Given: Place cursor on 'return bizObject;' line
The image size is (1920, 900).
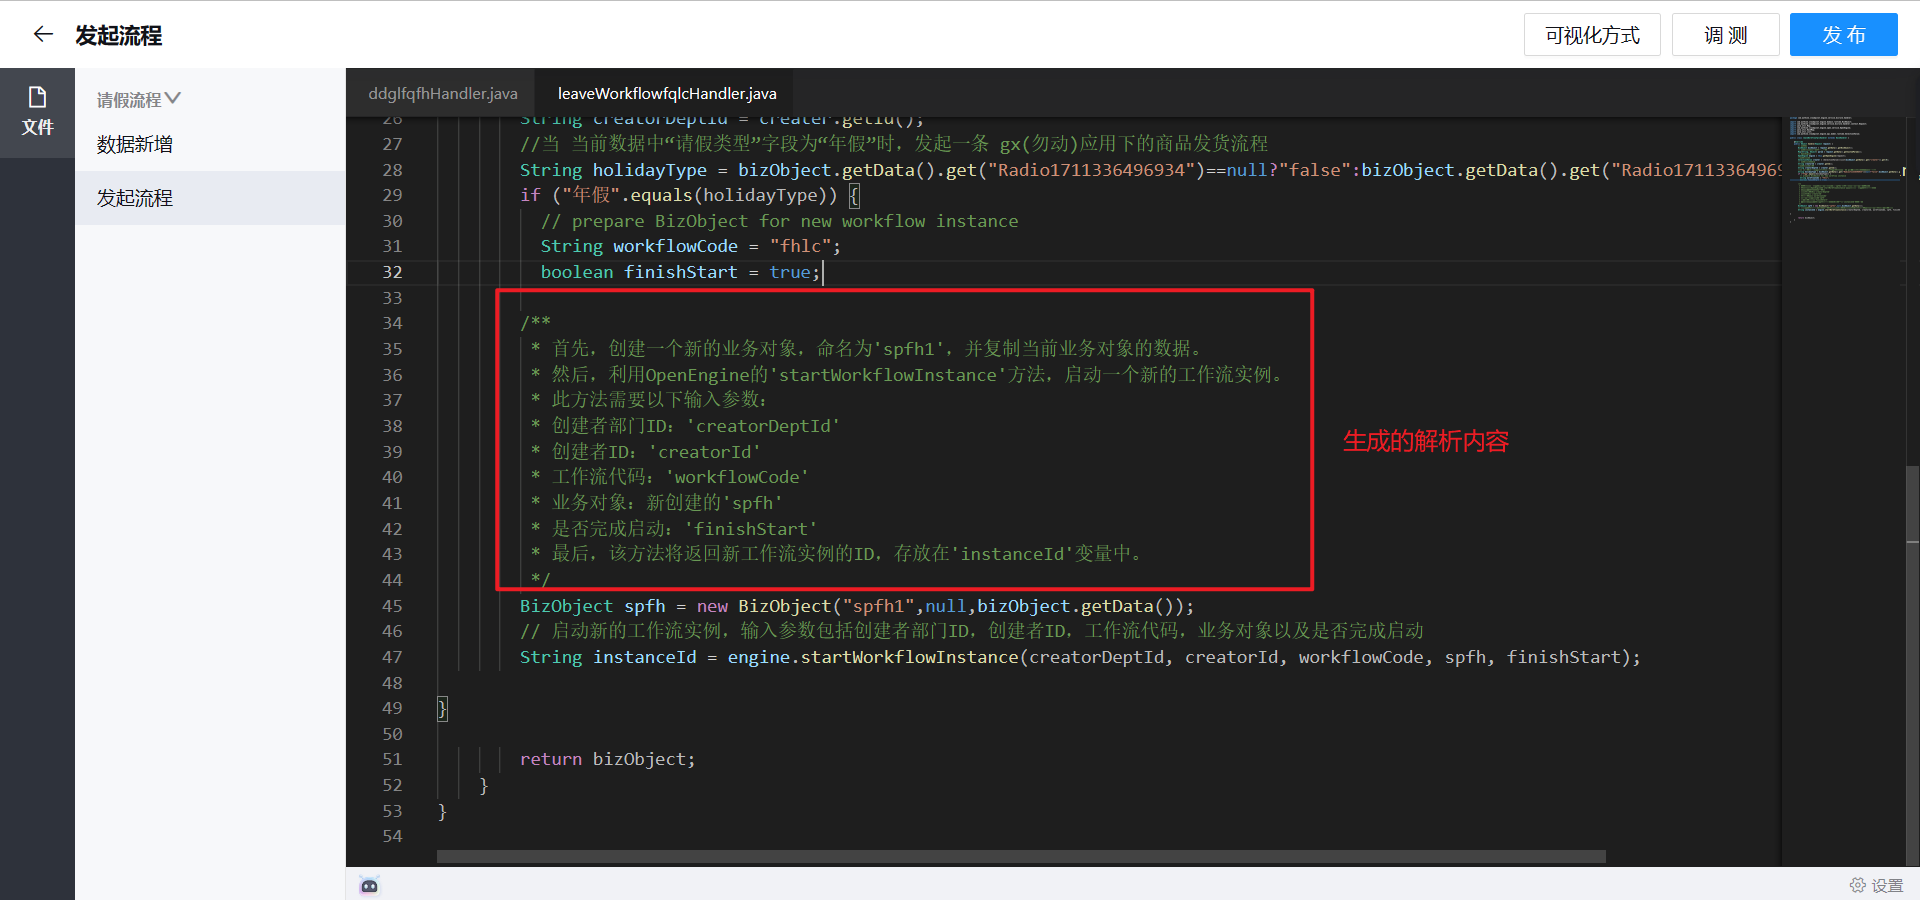Looking at the screenshot, I should pyautogui.click(x=607, y=760).
